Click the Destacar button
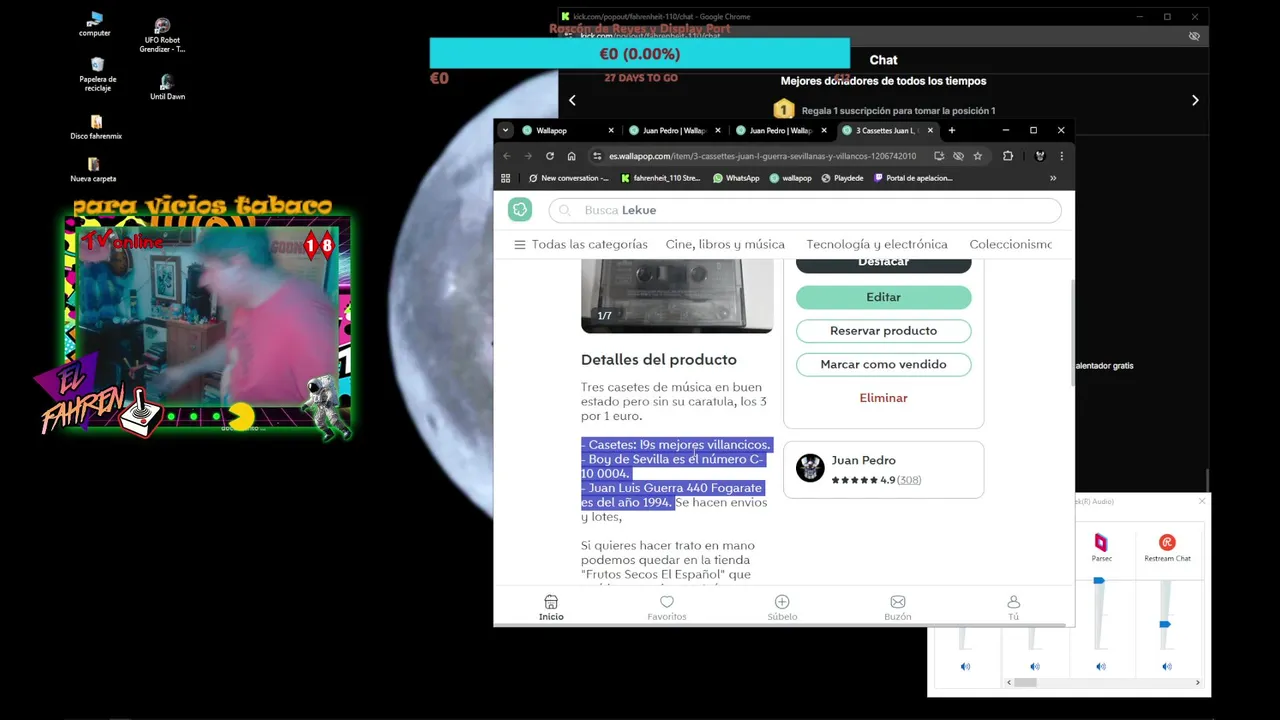 [883, 265]
